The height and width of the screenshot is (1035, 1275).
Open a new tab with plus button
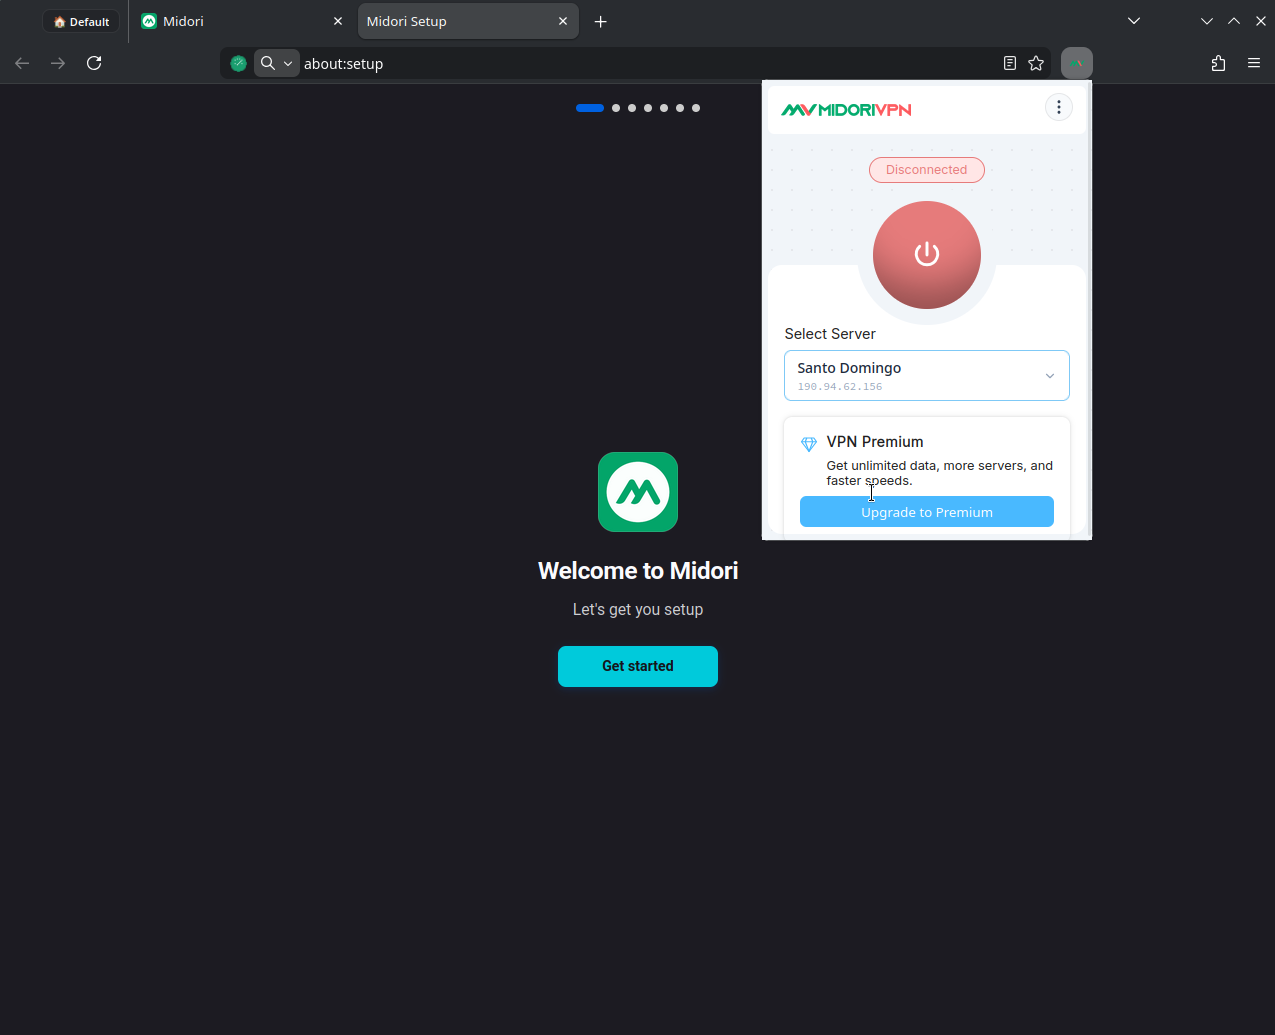(600, 21)
